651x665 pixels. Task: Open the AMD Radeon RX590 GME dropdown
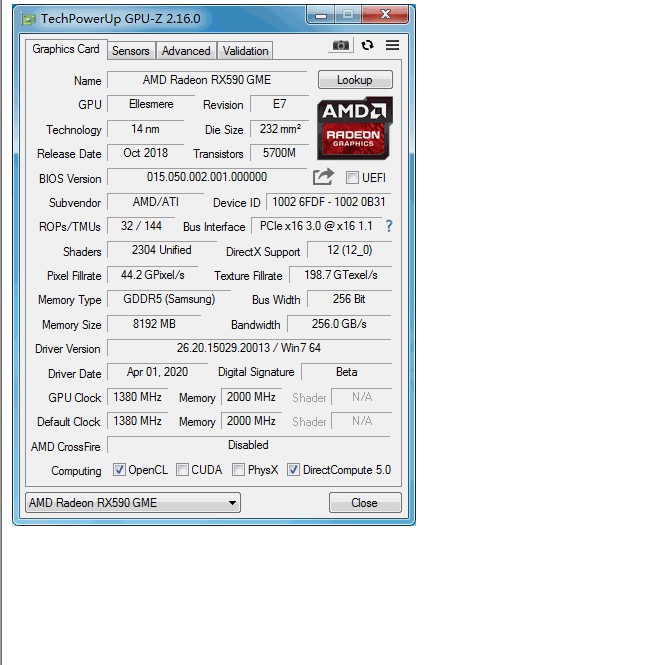point(133,503)
